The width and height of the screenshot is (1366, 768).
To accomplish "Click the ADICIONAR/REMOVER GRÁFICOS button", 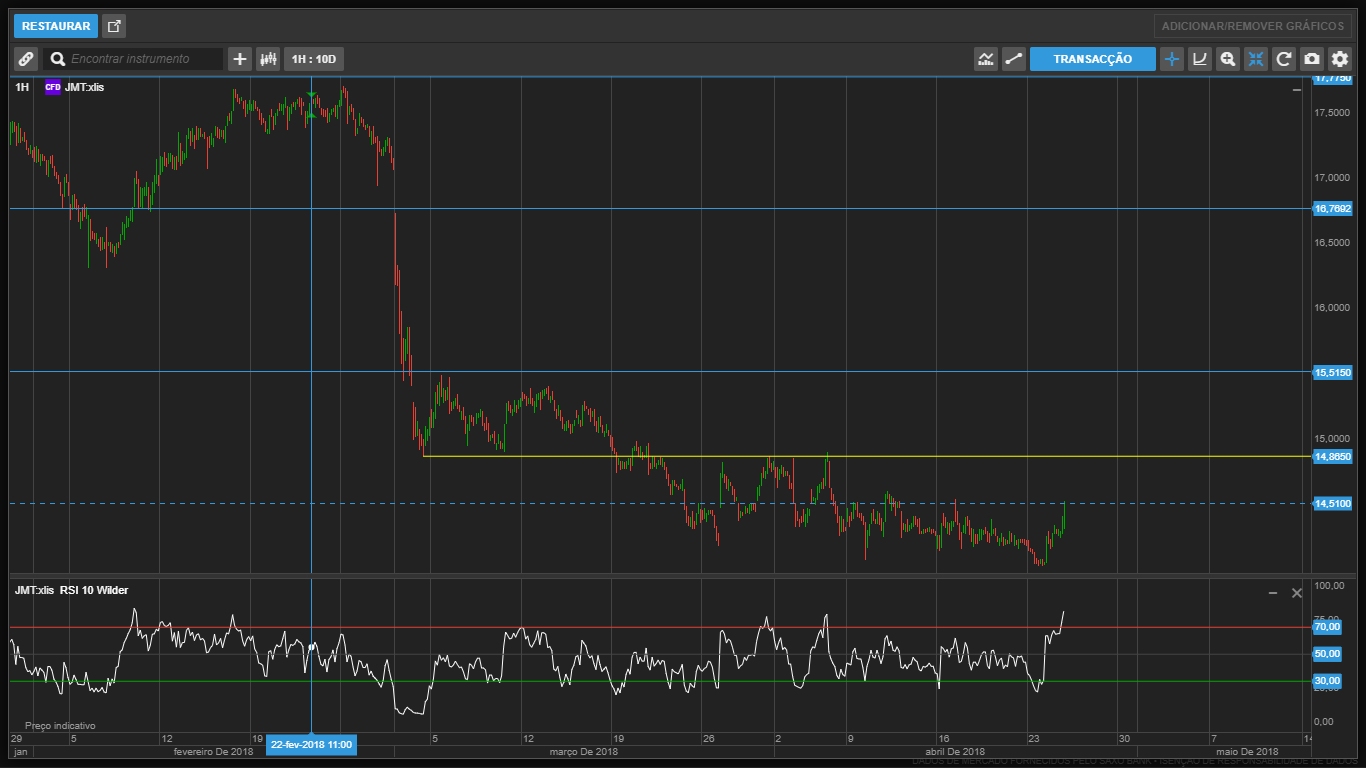I will coord(1252,26).
